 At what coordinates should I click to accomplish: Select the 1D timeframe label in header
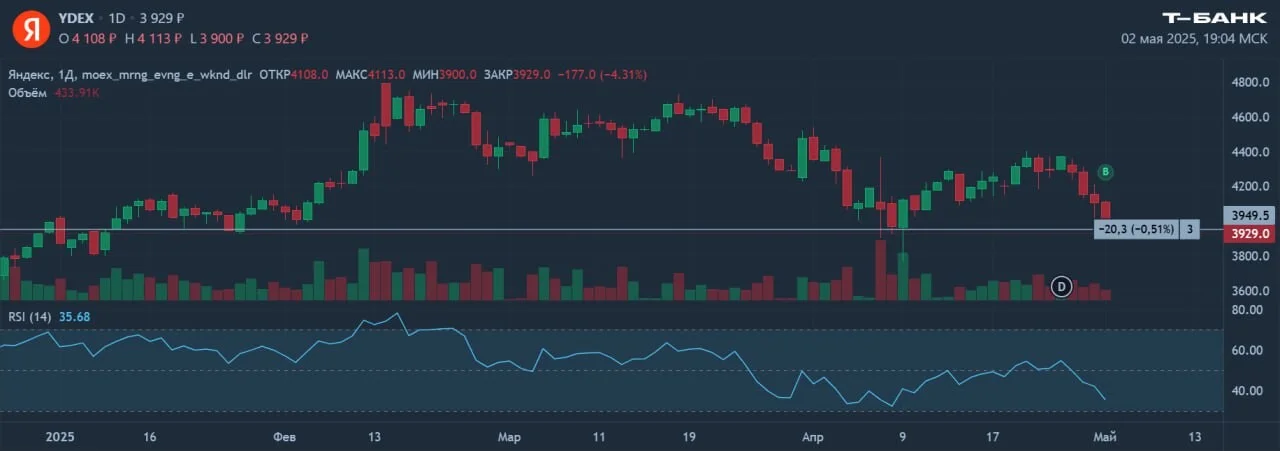pyautogui.click(x=118, y=19)
